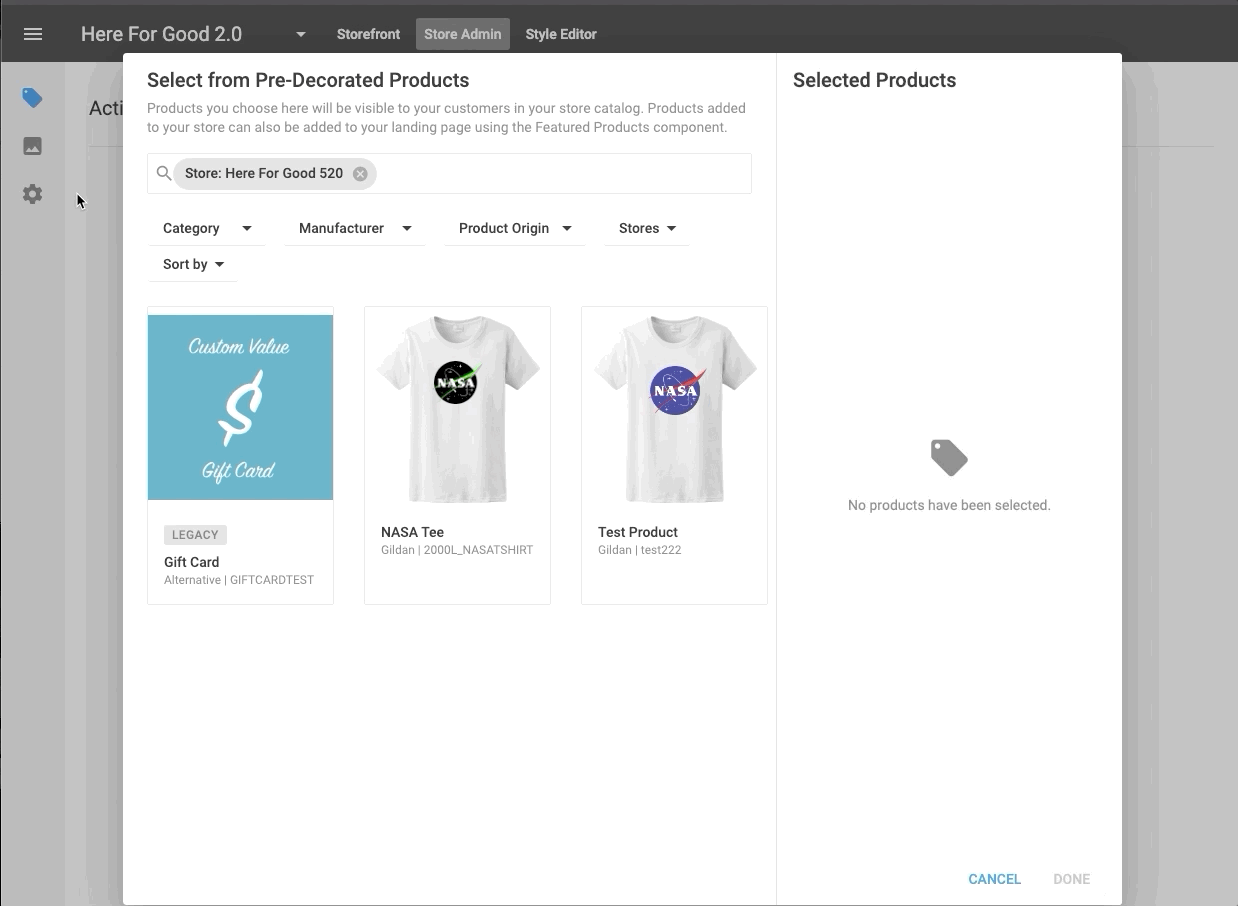The width and height of the screenshot is (1238, 906).
Task: Select the Gift Card product thumbnail
Action: point(240,407)
